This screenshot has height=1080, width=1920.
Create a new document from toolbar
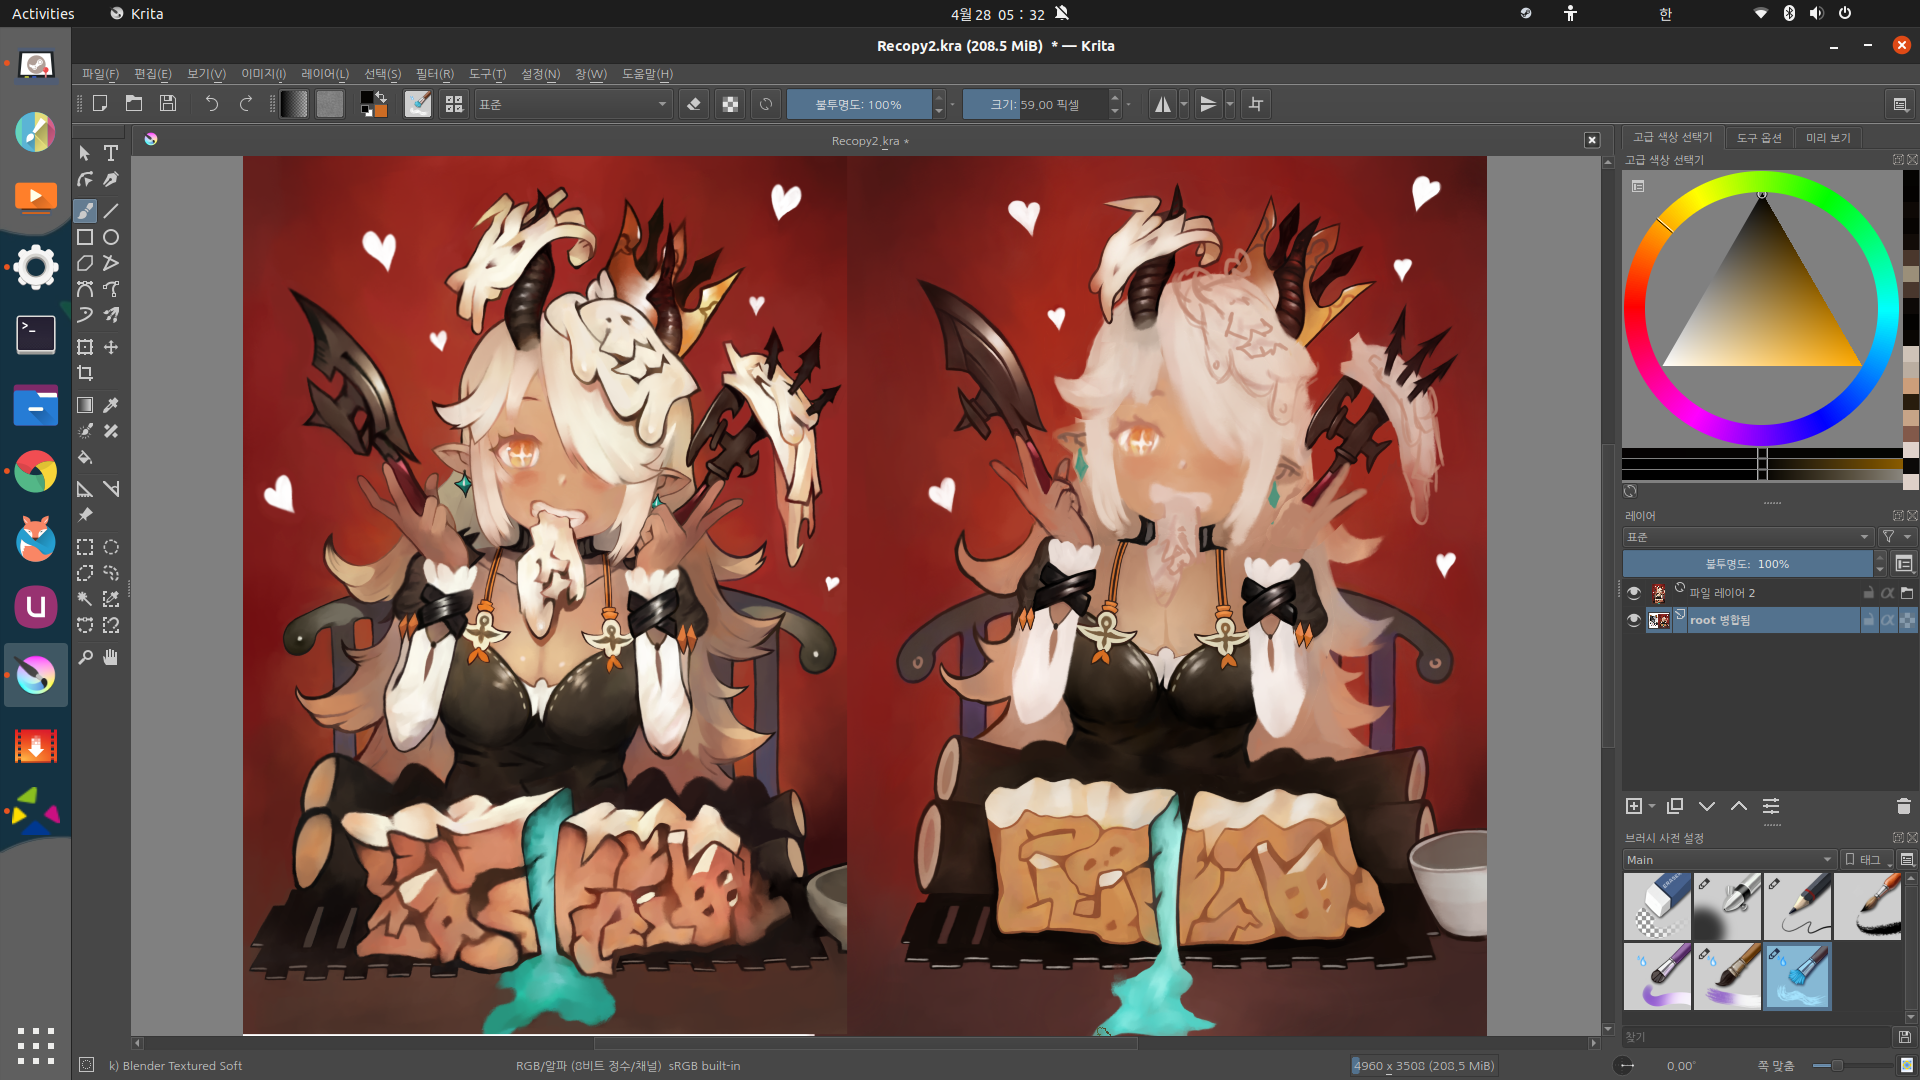tap(100, 103)
